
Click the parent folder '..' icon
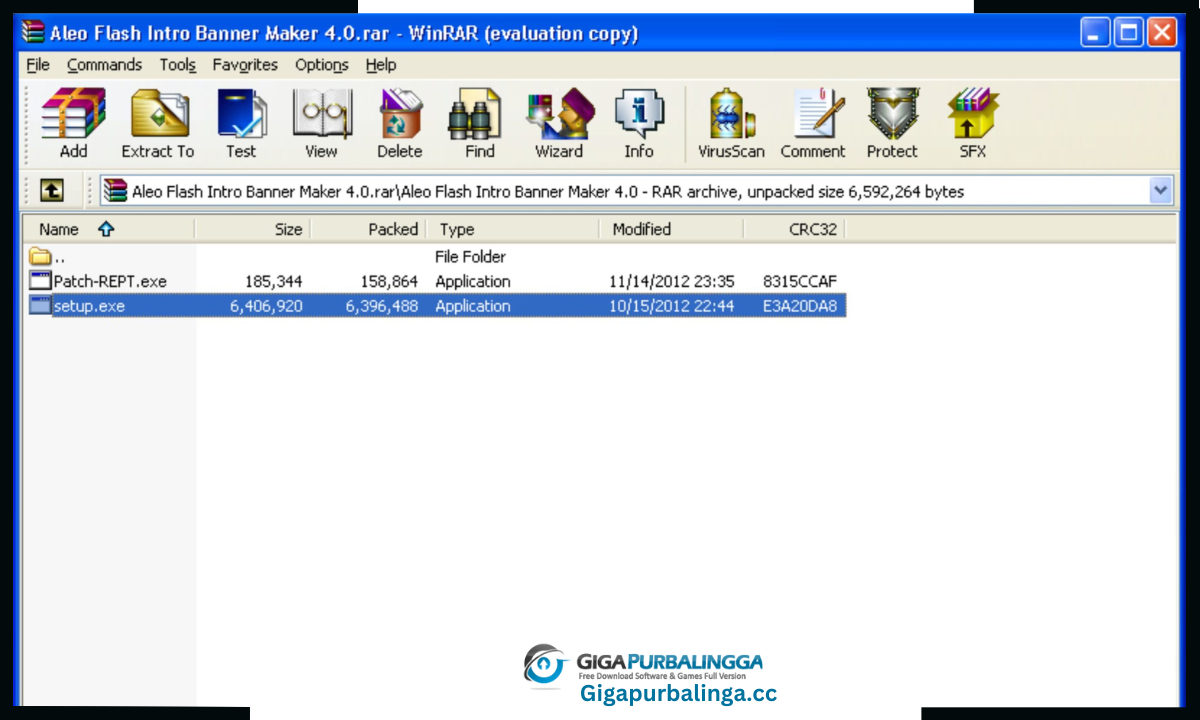(x=40, y=257)
